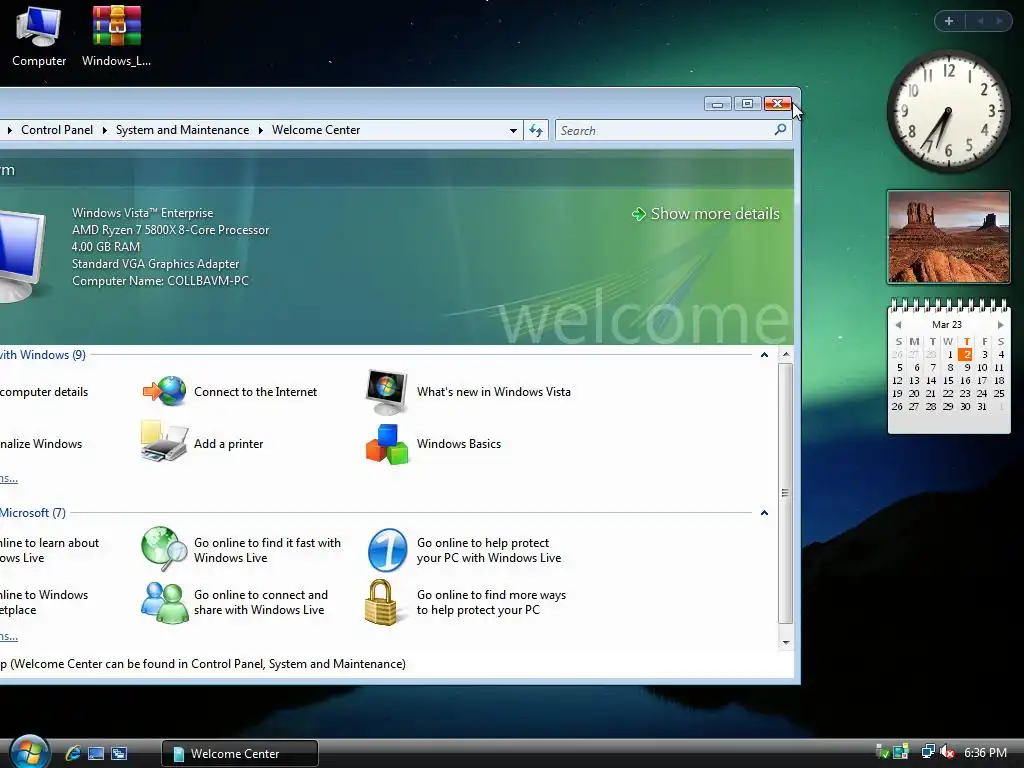Click the scrollbar up arrow
The width and height of the screenshot is (1024, 768).
coord(786,355)
